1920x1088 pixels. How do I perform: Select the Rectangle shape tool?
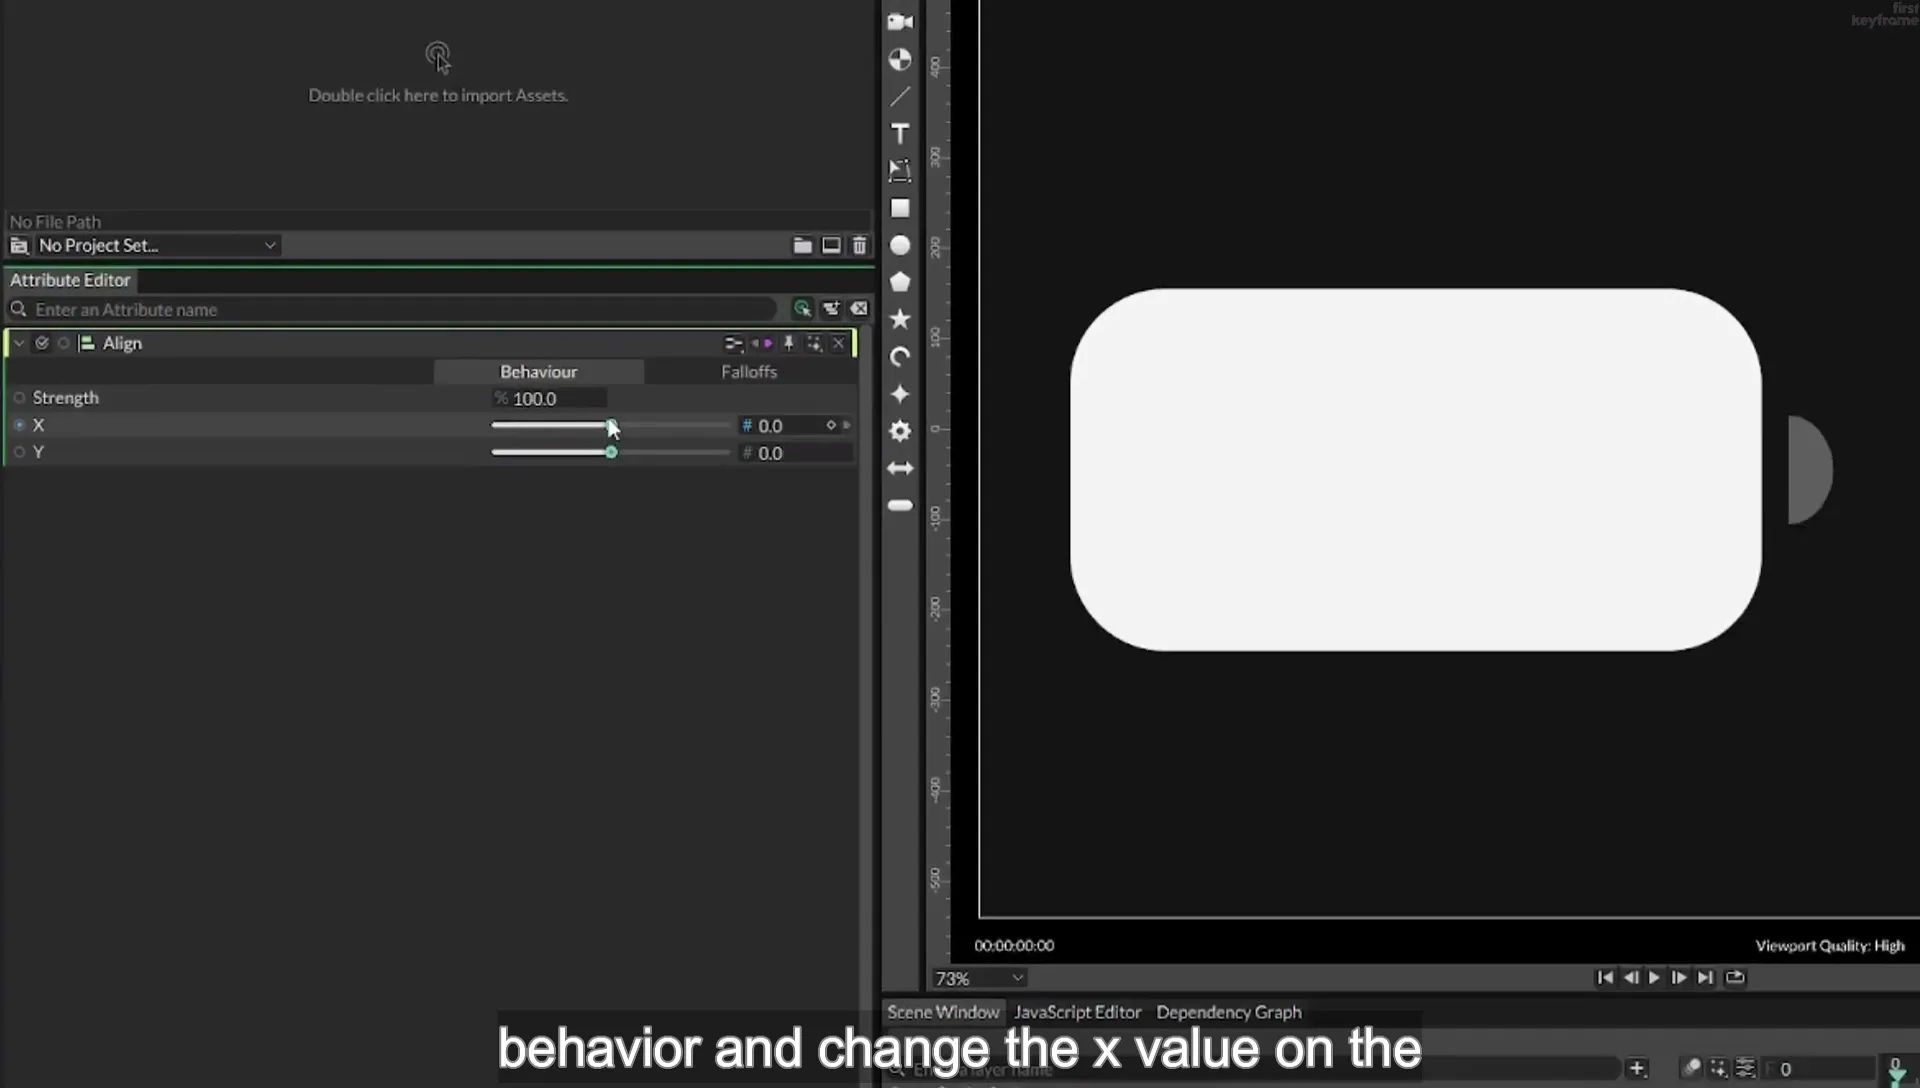pyautogui.click(x=900, y=208)
